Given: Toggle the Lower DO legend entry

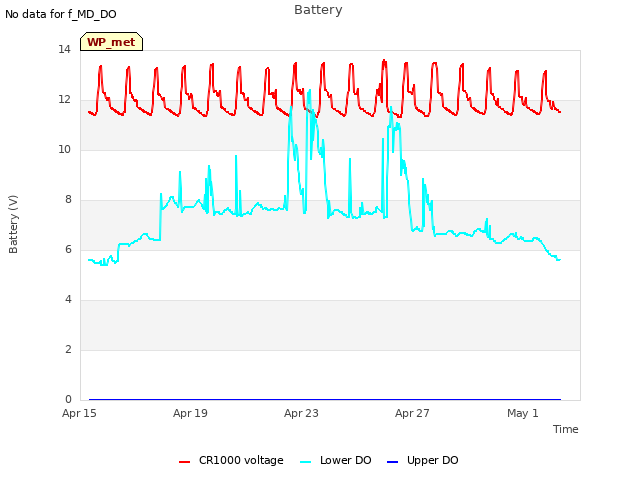Looking at the screenshot, I should point(336,460).
